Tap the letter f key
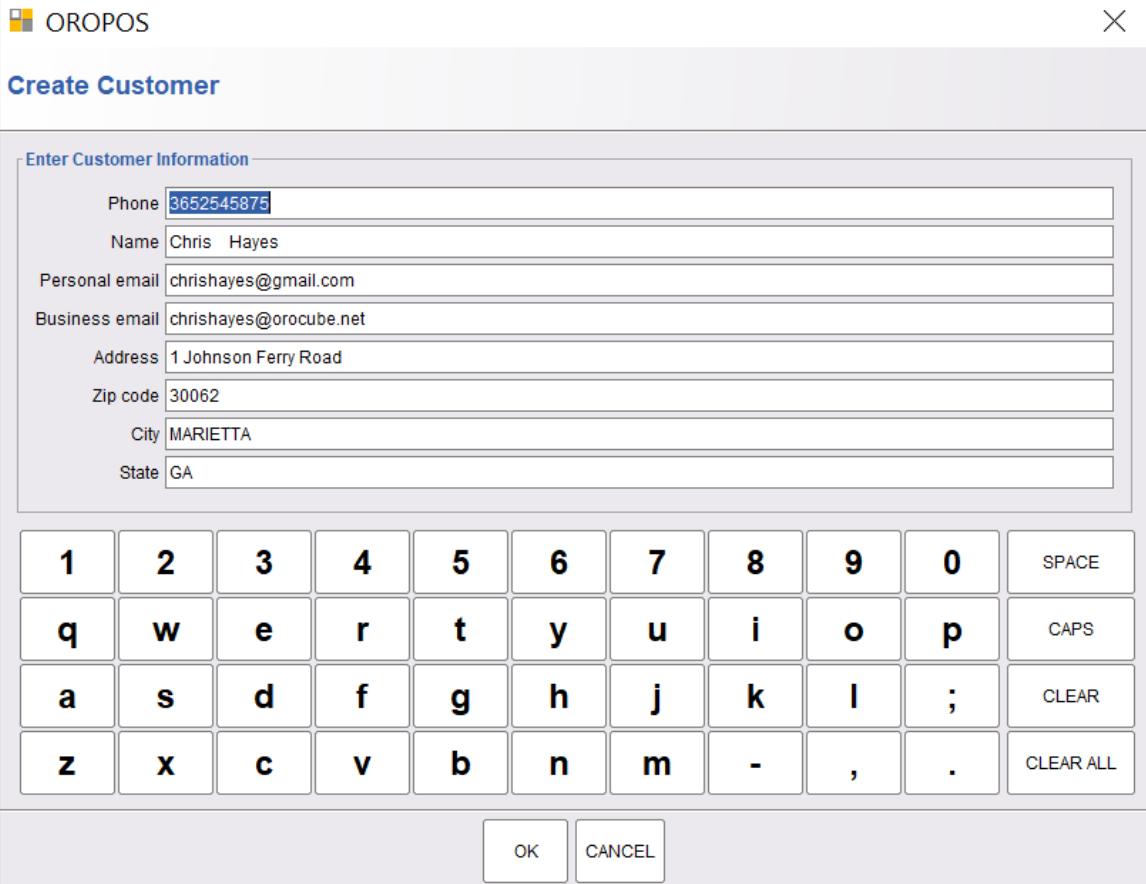The width and height of the screenshot is (1146, 884). coord(363,696)
